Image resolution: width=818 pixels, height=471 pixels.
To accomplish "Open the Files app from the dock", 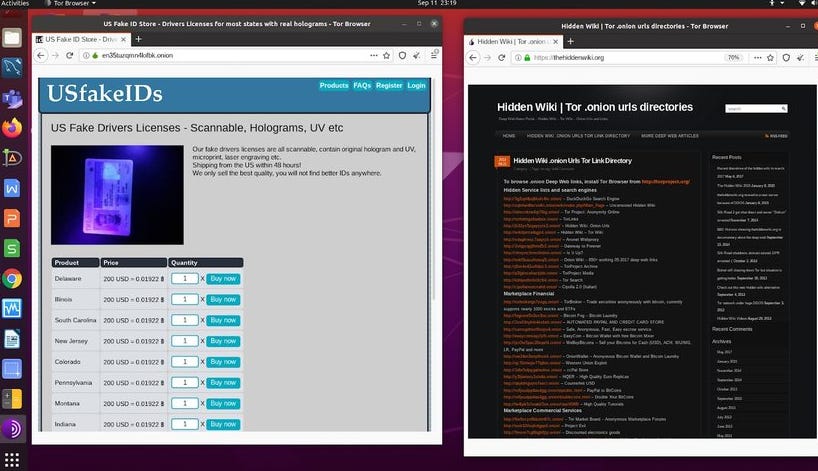I will click(11, 38).
